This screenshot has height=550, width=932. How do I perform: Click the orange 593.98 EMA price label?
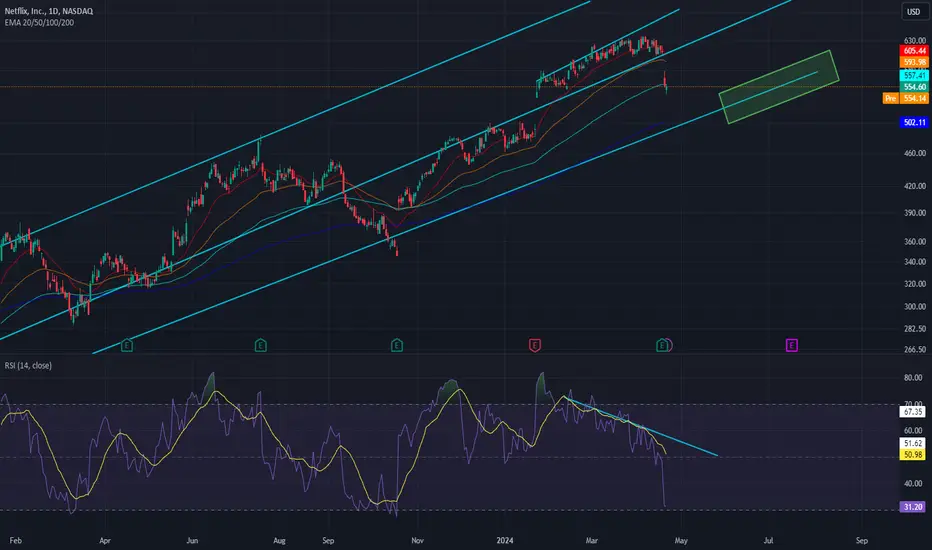[x=914, y=62]
